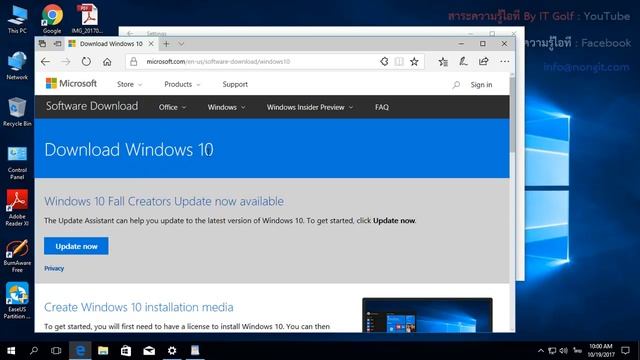Open the Privacy link
Viewport: 640px width, 360px height.
coord(54,268)
